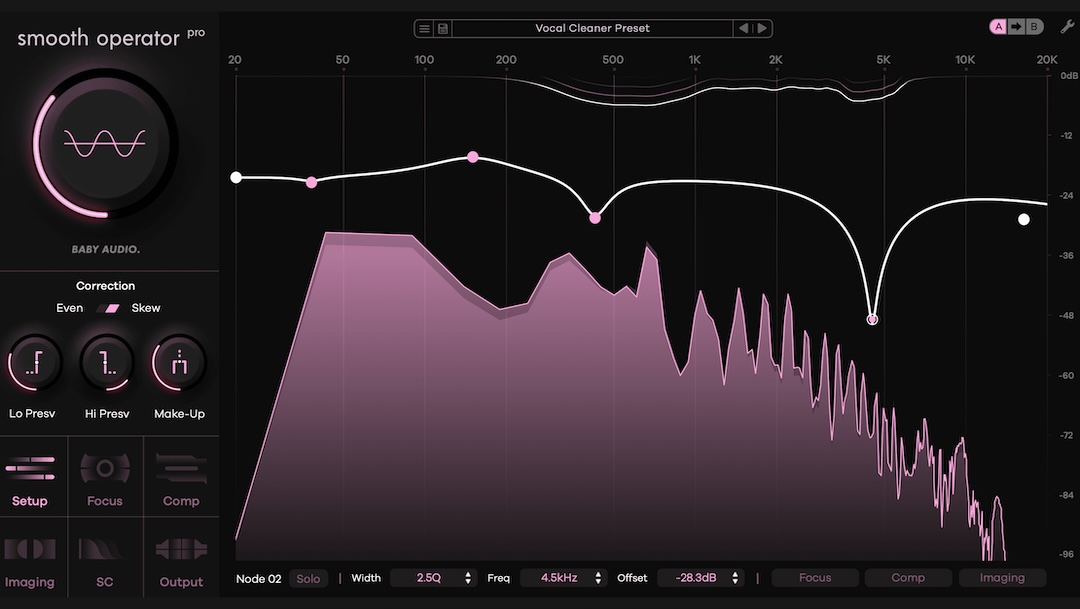
Task: Click the BABY AUDIO logo text
Action: (106, 249)
